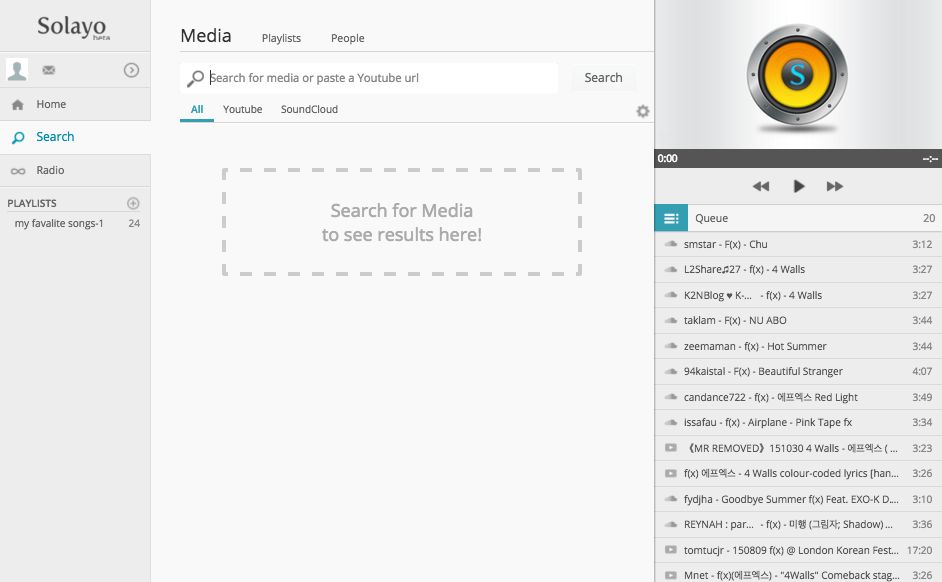Click SoundCloud icon beside L2Share track

click(x=670, y=270)
